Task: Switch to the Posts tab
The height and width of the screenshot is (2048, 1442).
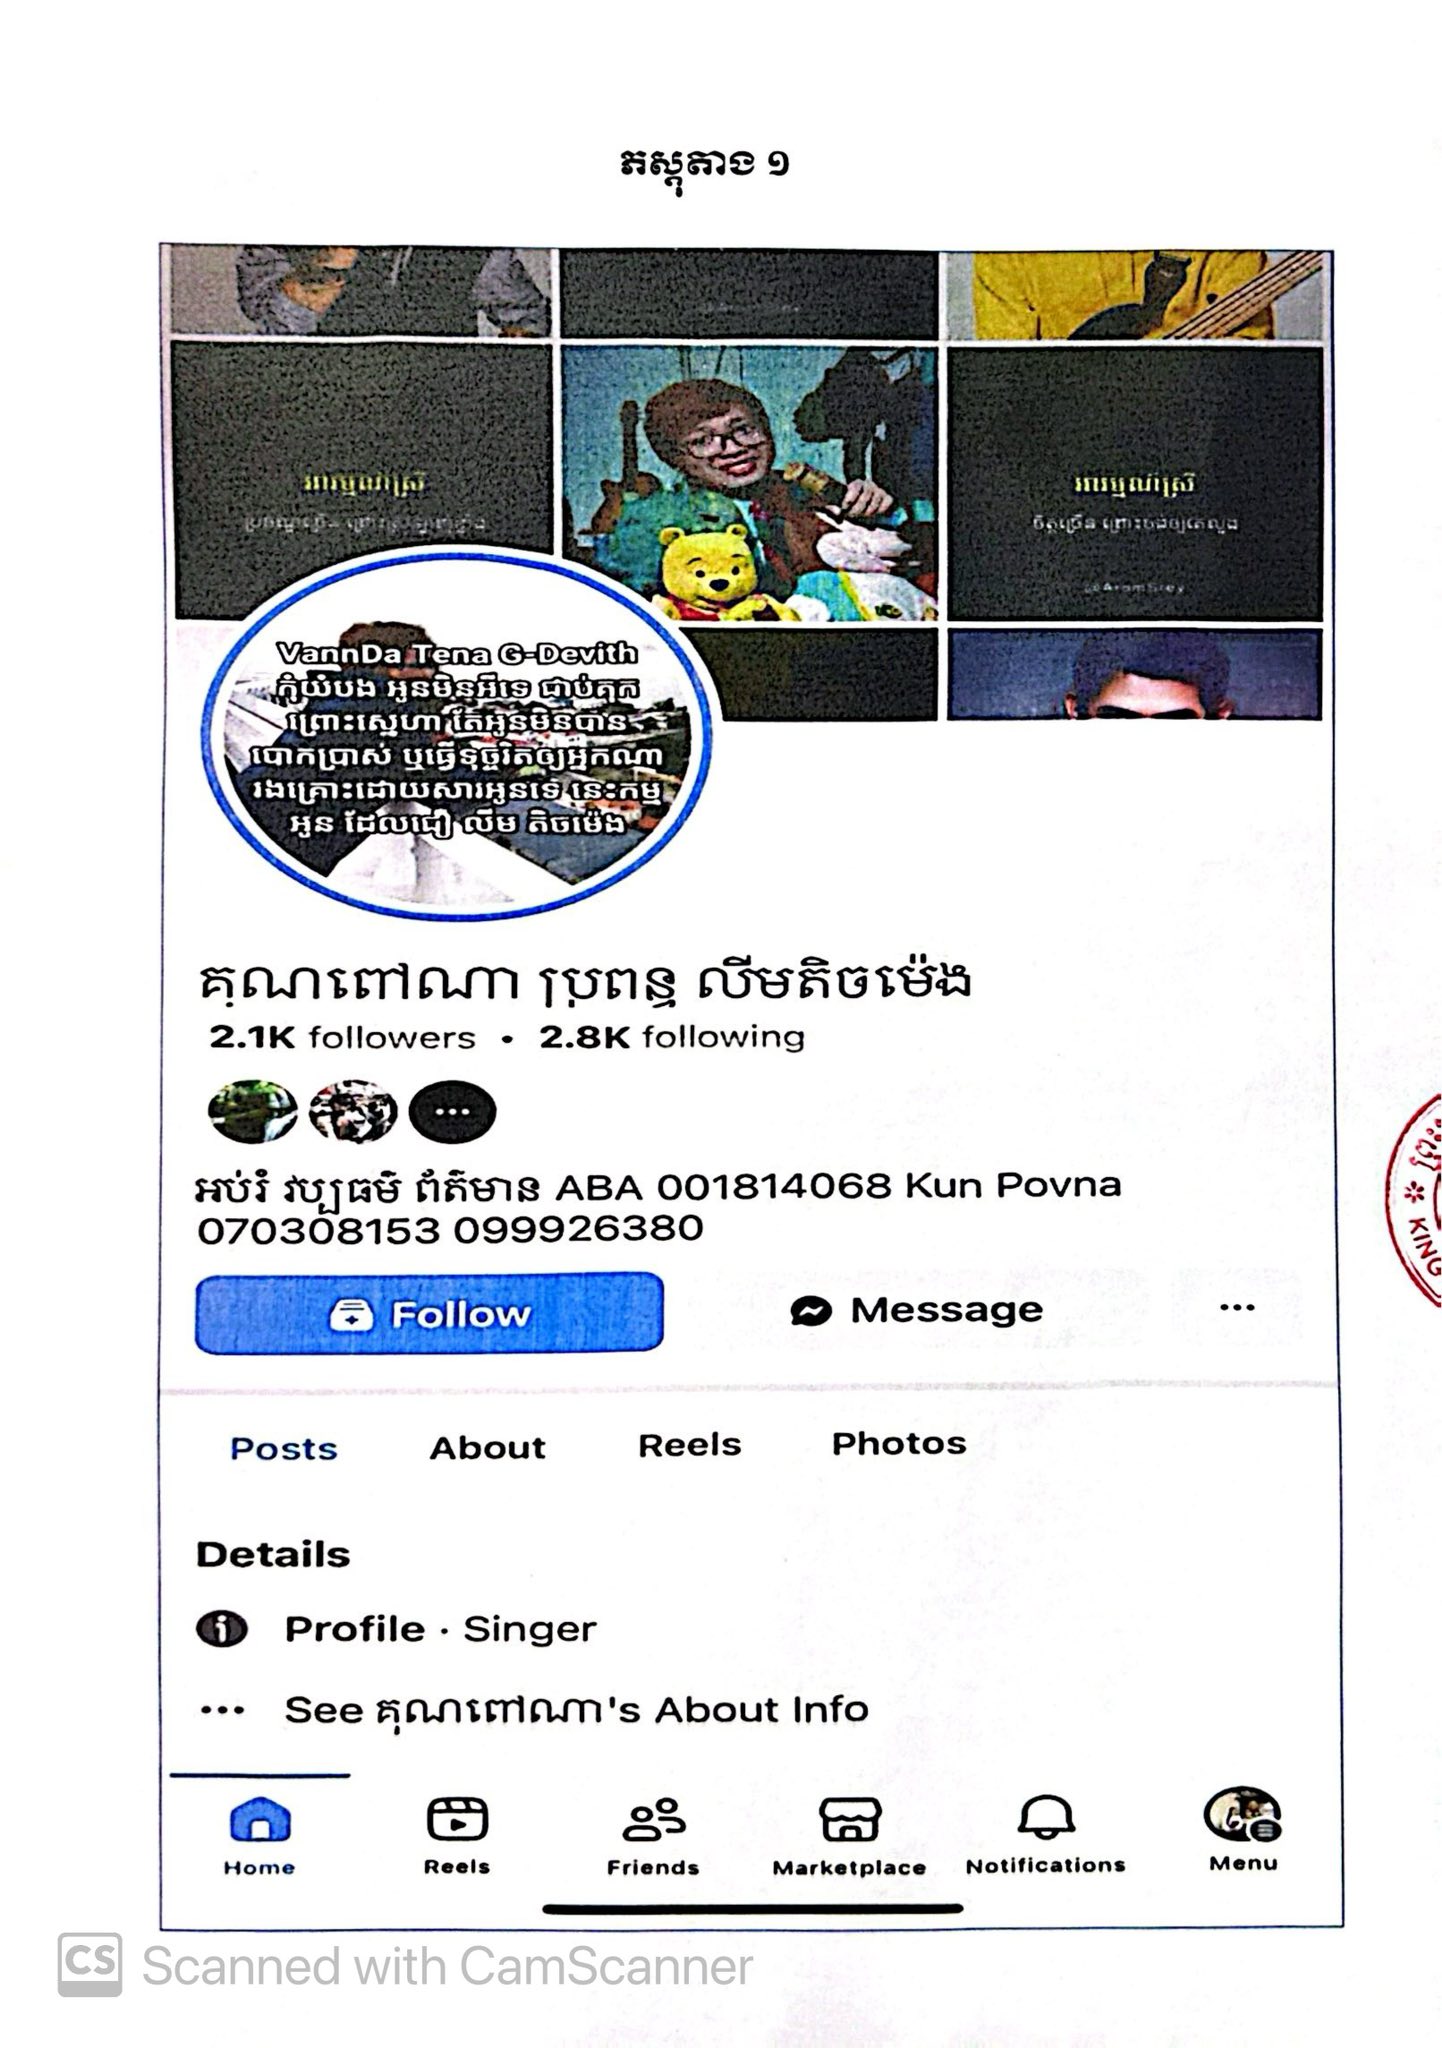Action: coord(284,1448)
